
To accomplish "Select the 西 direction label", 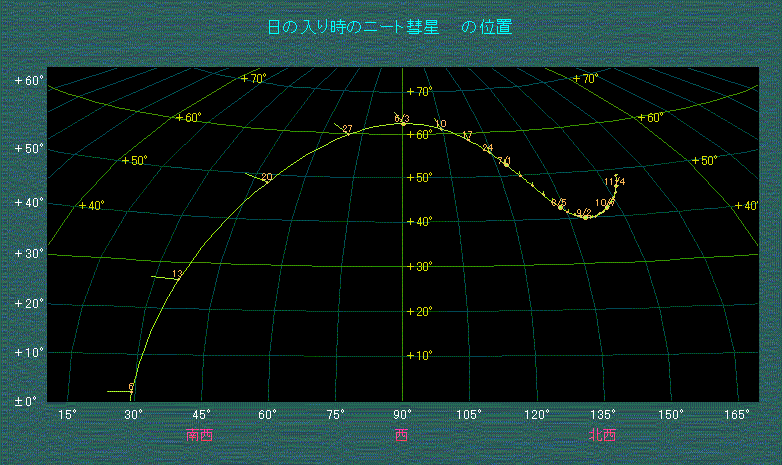I will (x=401, y=435).
